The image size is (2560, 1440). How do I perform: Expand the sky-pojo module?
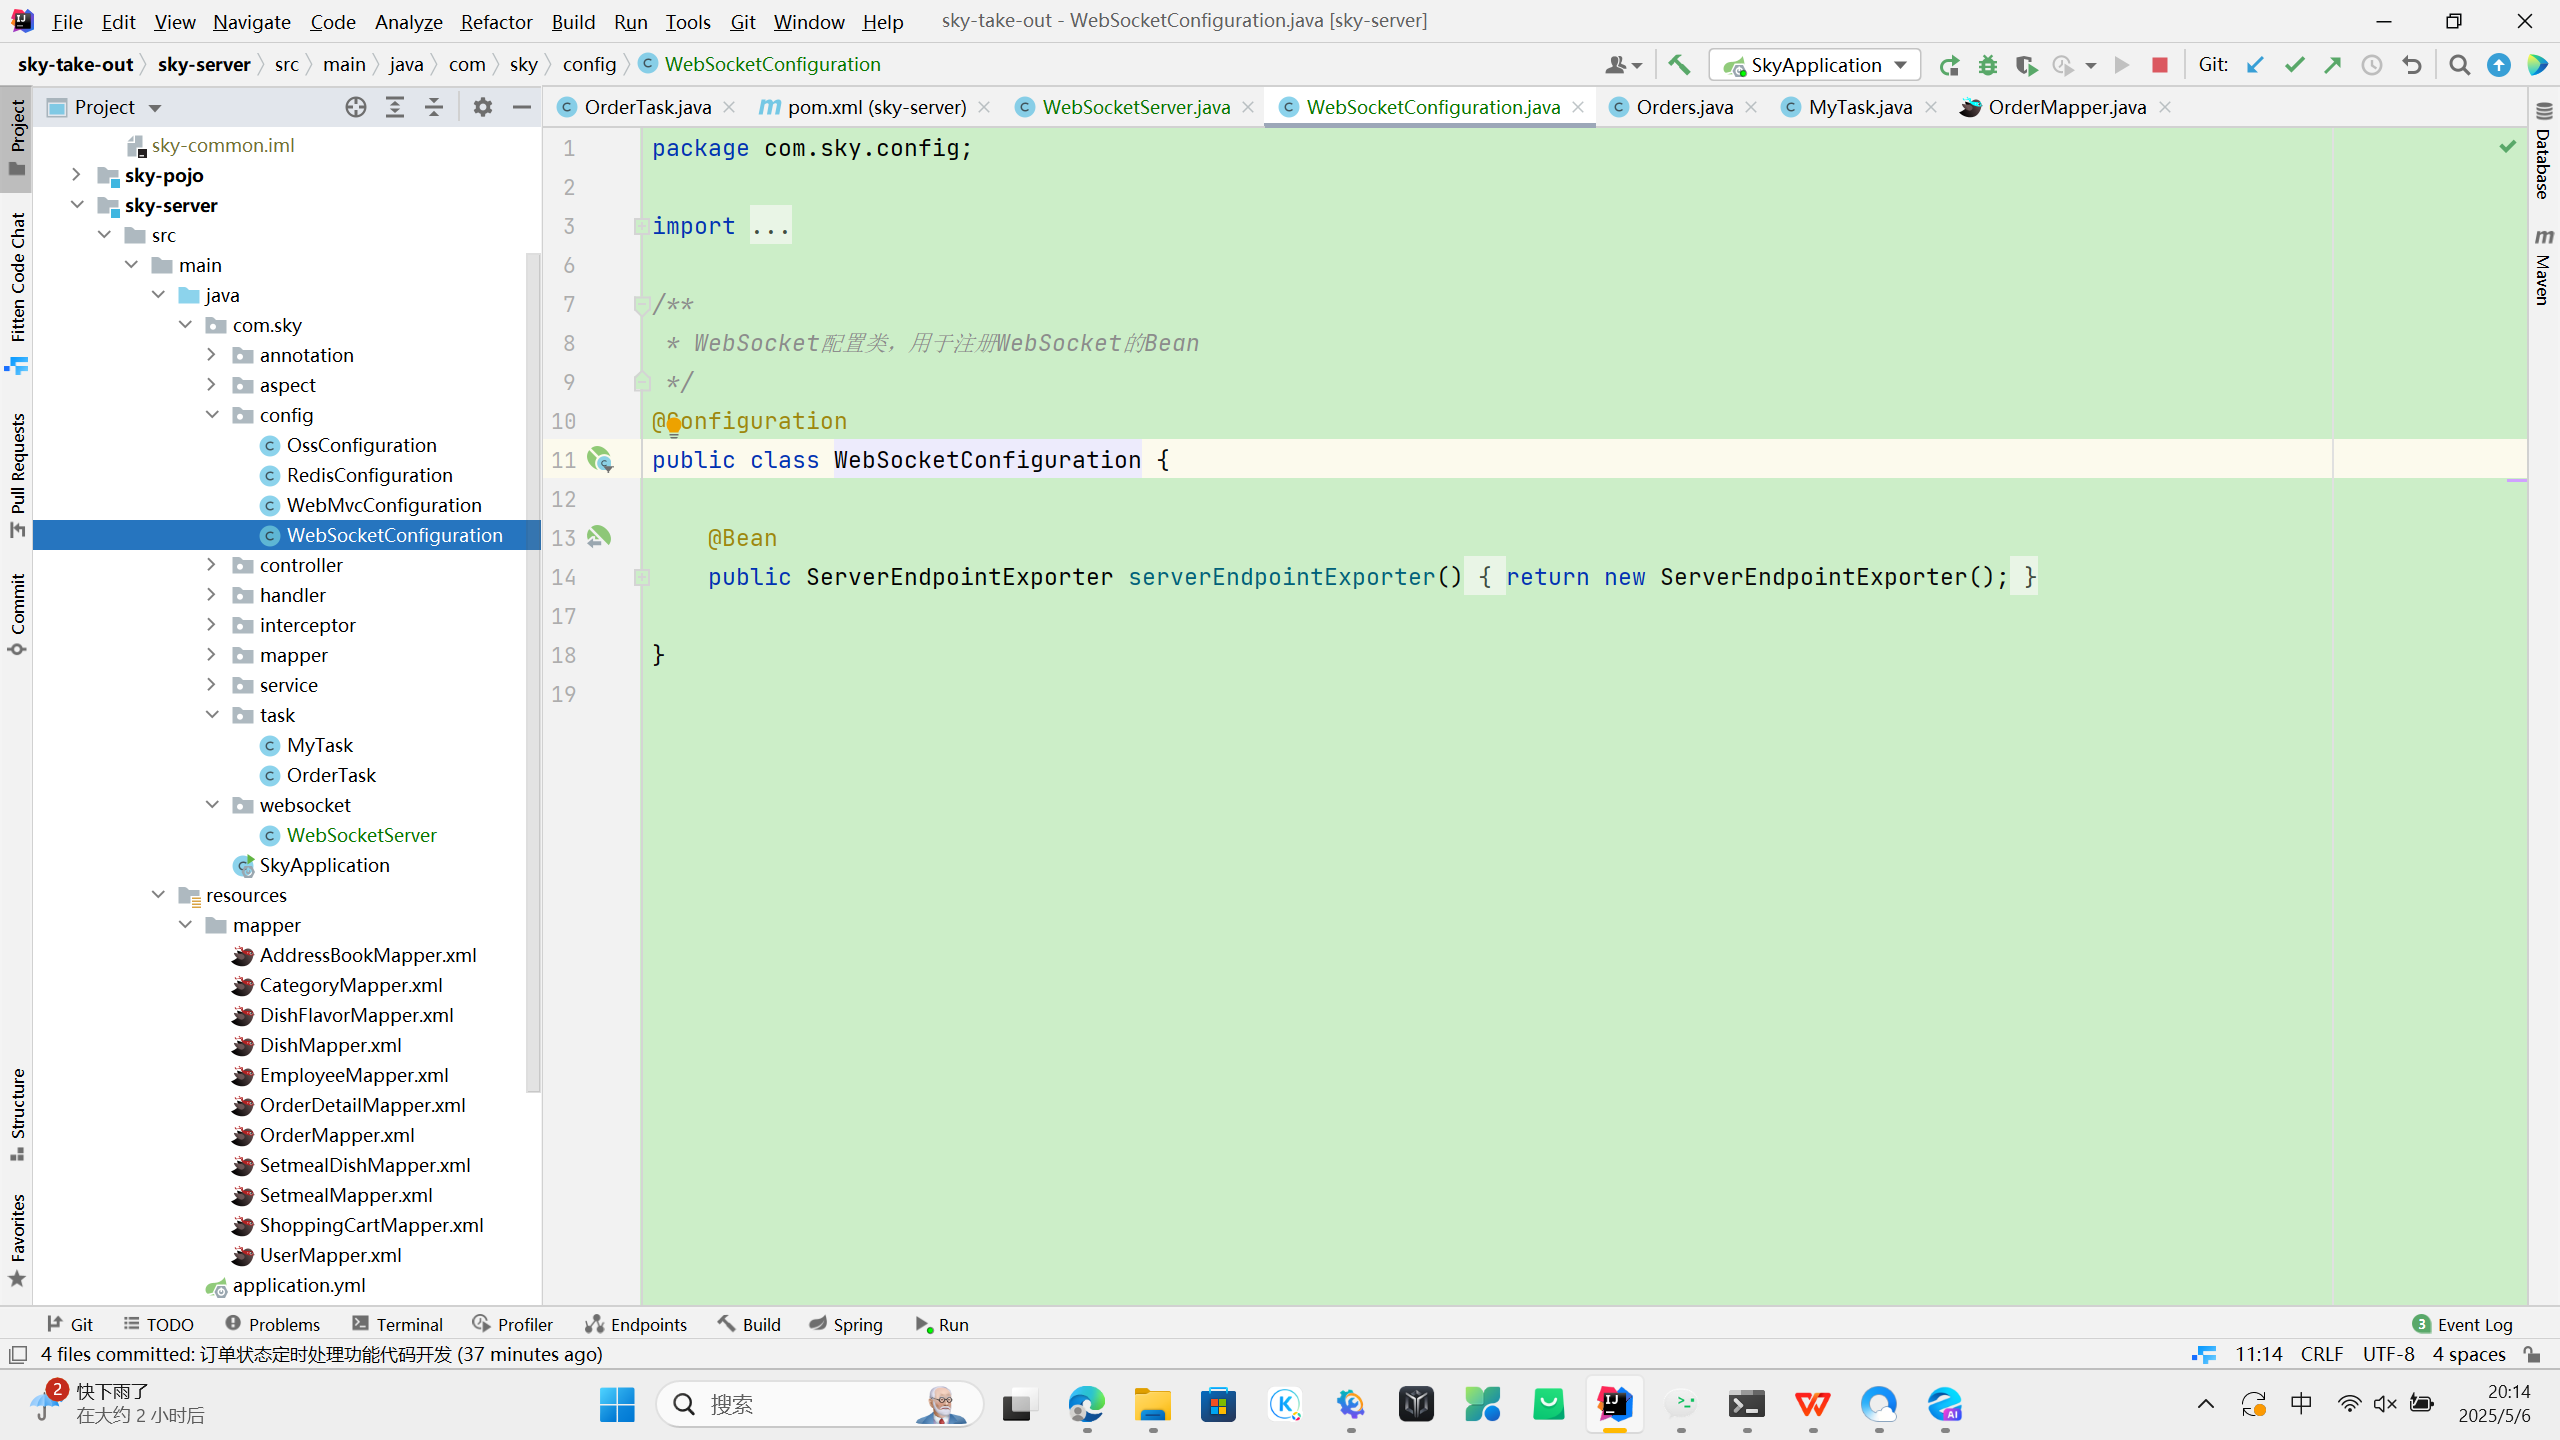coord(76,175)
